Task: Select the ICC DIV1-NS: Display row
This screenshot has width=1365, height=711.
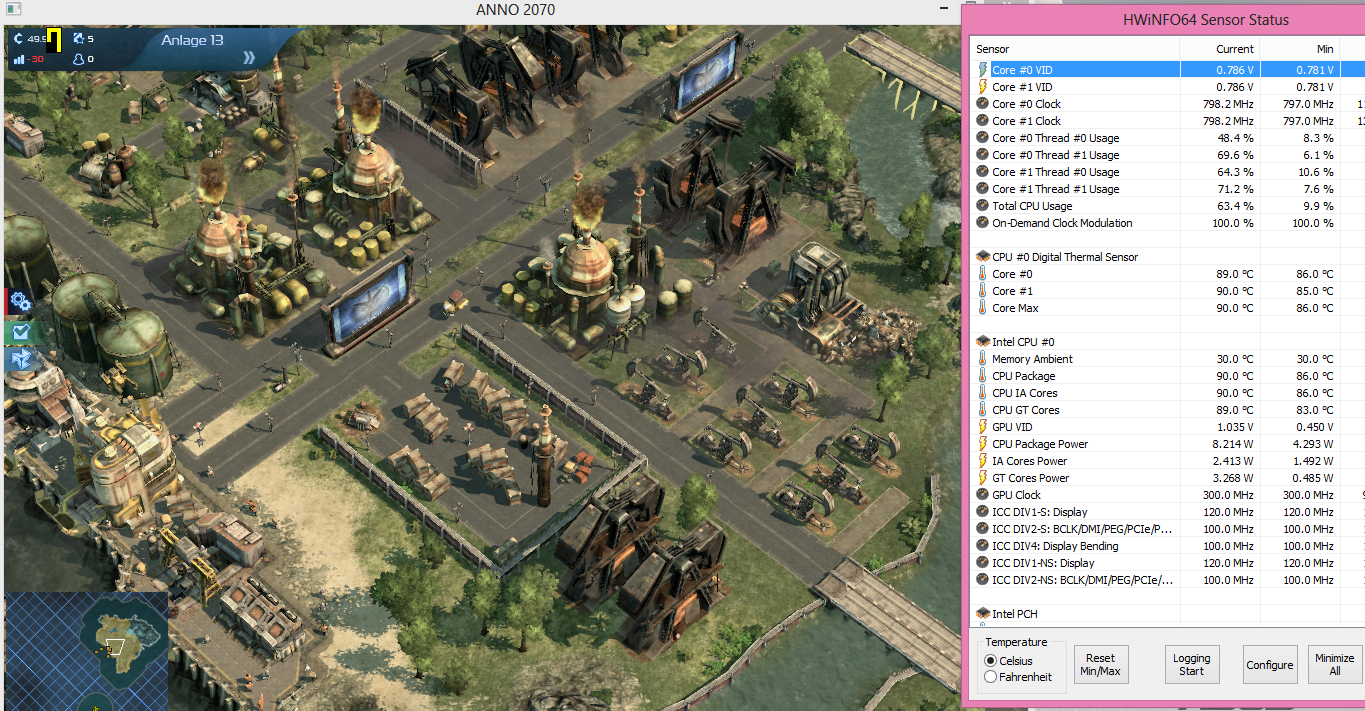Action: click(x=1168, y=563)
